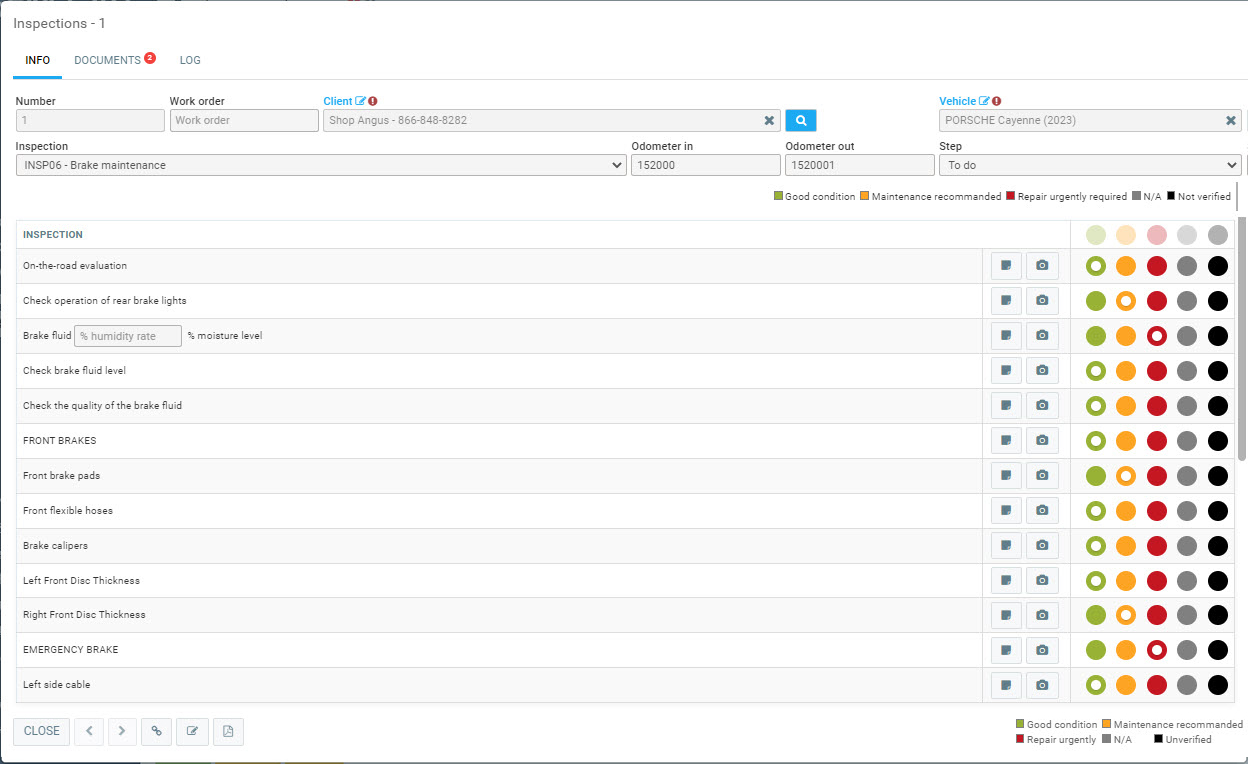1248x764 pixels.
Task: Open the Log tab
Action: (x=190, y=60)
